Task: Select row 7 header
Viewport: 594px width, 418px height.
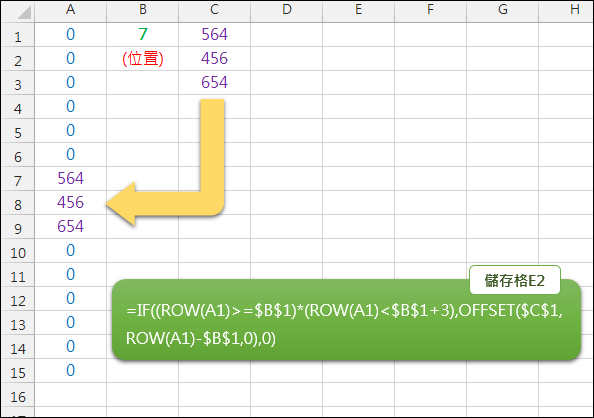Action: (x=18, y=179)
